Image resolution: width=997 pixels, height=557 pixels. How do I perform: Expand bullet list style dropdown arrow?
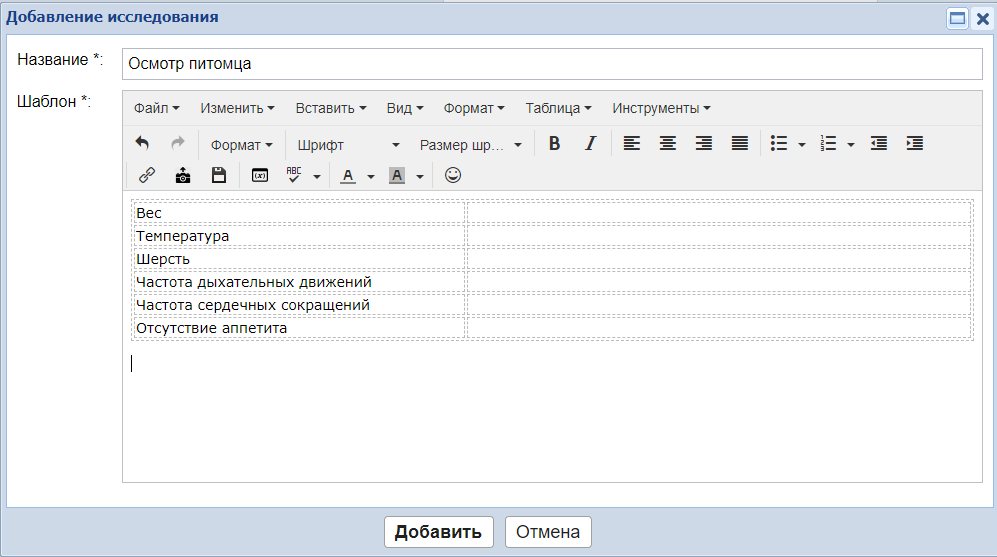[802, 145]
